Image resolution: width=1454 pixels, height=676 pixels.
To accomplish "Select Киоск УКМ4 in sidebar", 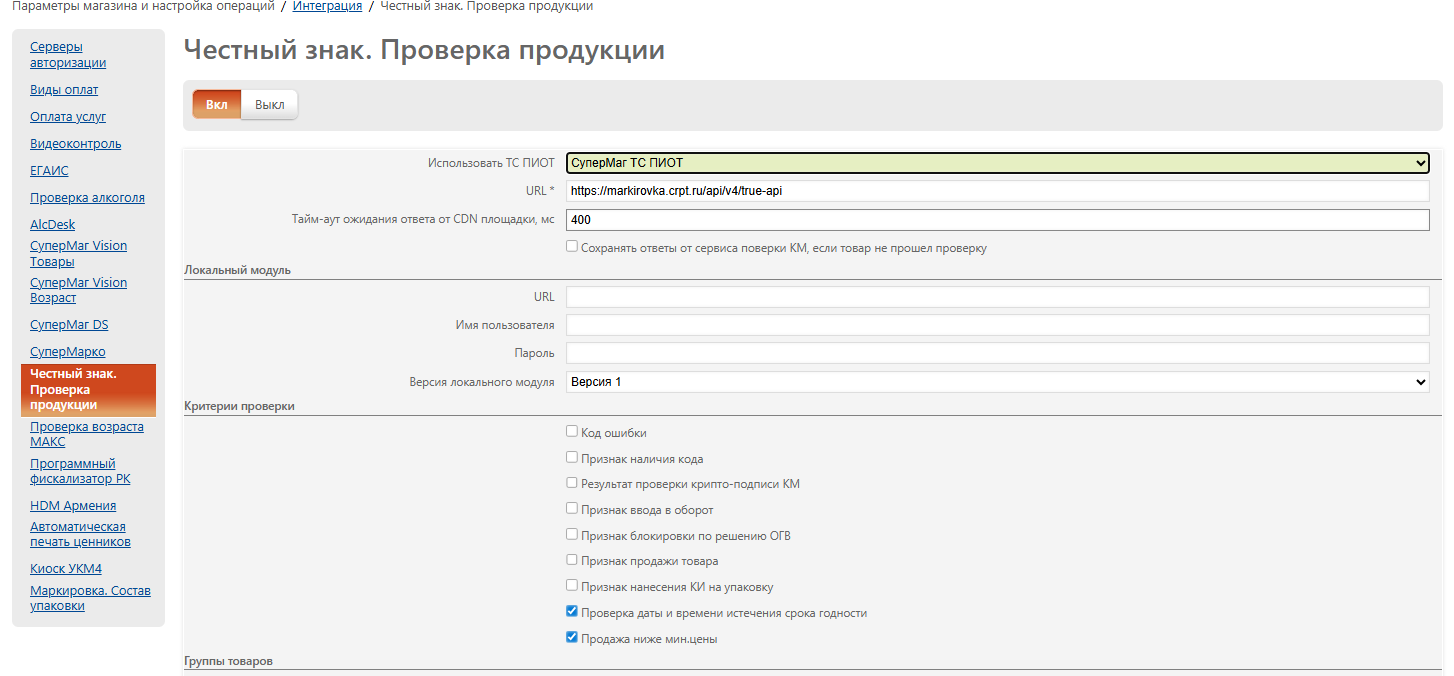I will point(65,569).
